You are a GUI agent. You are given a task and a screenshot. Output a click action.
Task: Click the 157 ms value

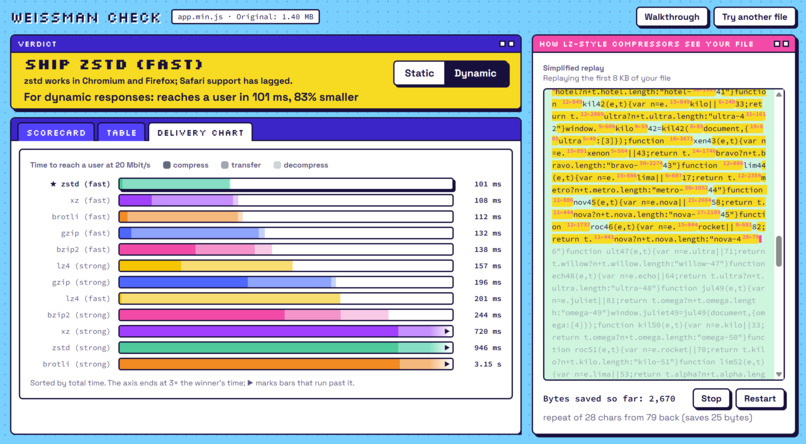tap(488, 266)
